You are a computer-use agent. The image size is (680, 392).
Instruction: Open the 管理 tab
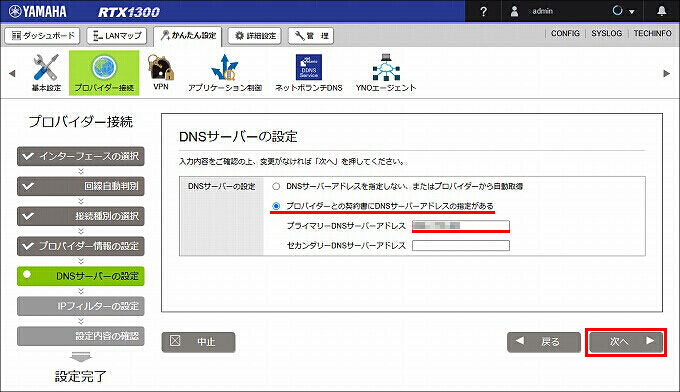[x=311, y=36]
